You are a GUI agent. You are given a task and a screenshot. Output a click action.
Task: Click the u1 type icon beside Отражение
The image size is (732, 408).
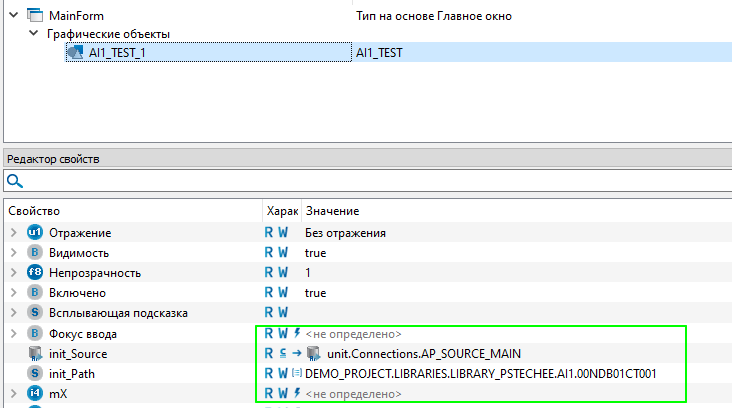coord(34,233)
